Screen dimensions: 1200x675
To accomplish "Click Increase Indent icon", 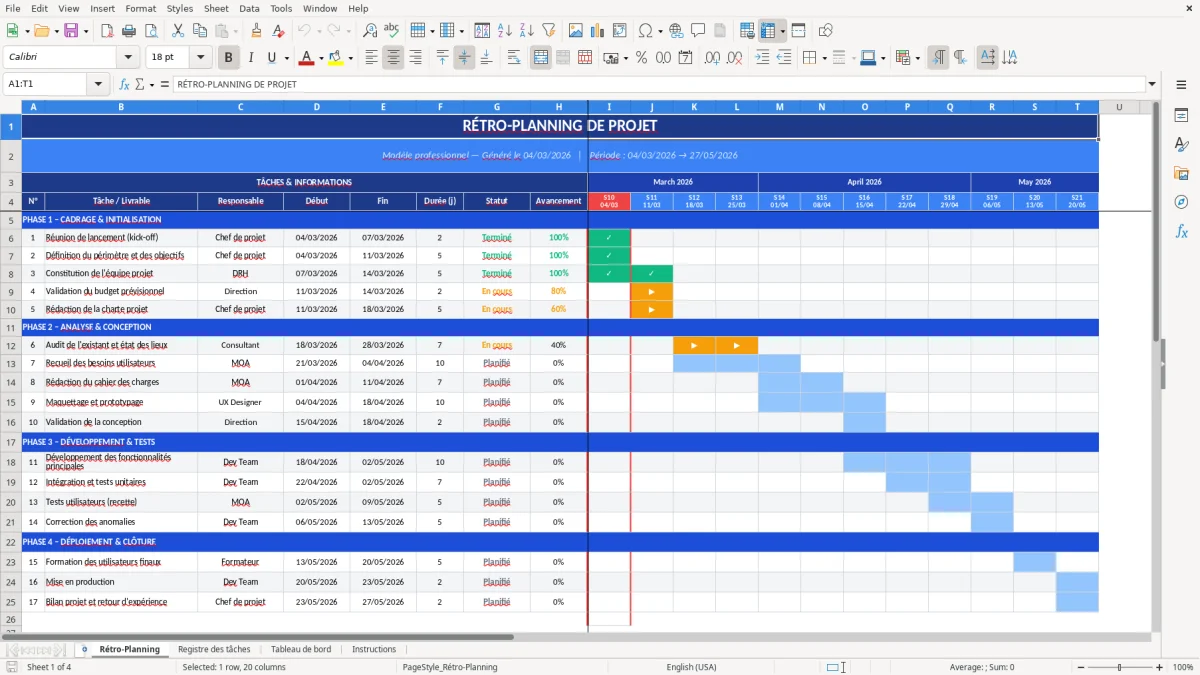I will 763,58.
